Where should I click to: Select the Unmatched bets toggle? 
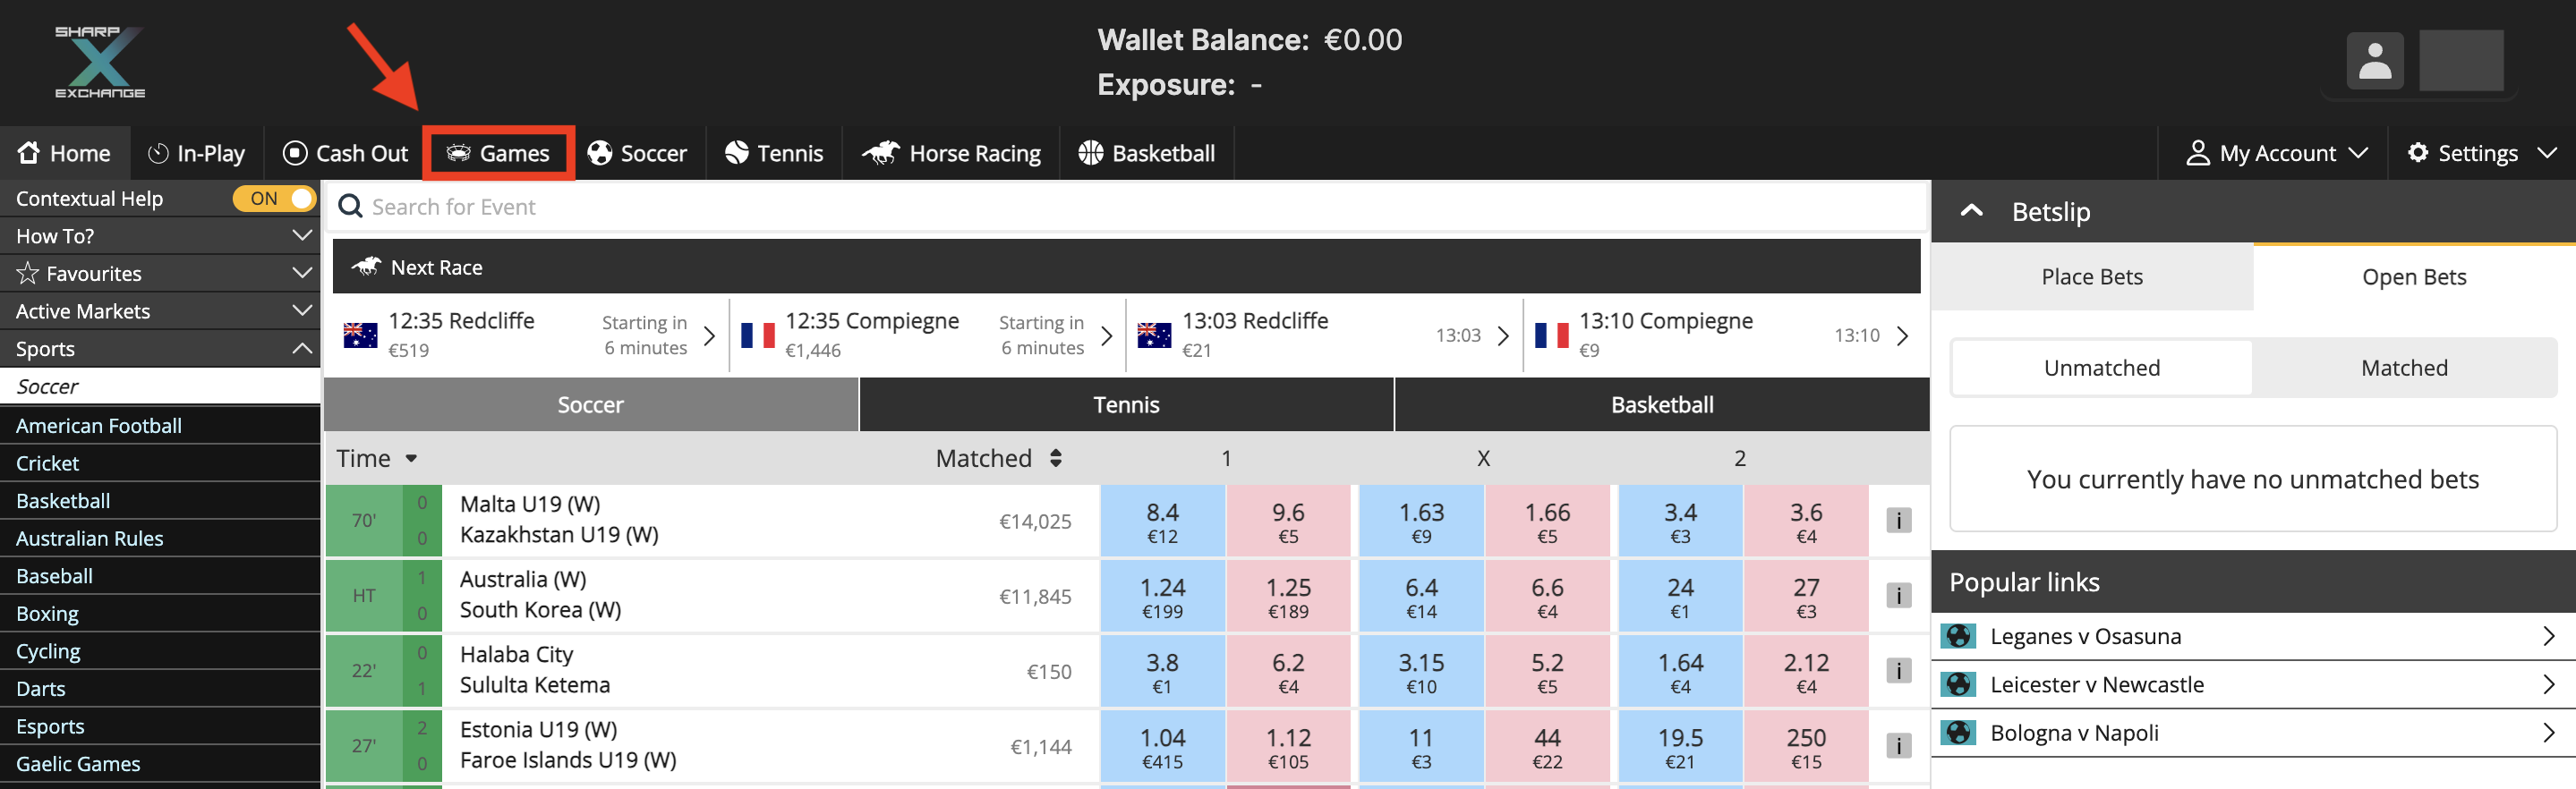point(2101,368)
